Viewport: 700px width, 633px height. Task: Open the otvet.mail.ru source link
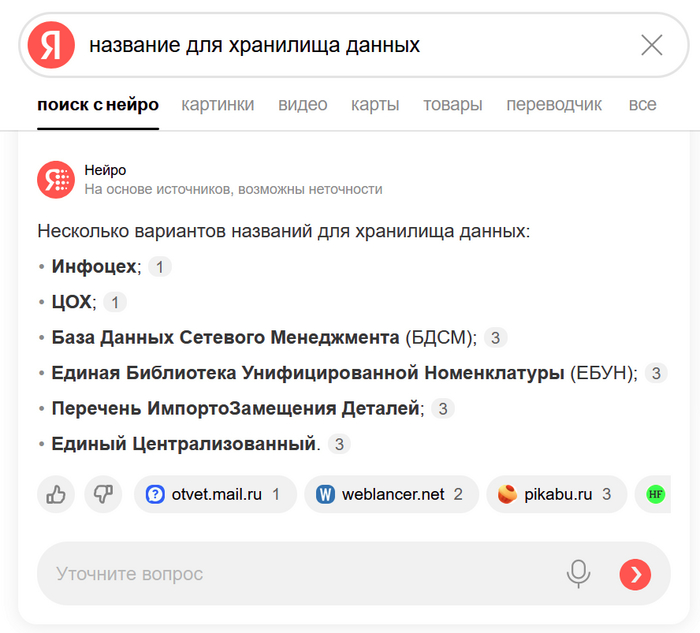coord(215,494)
